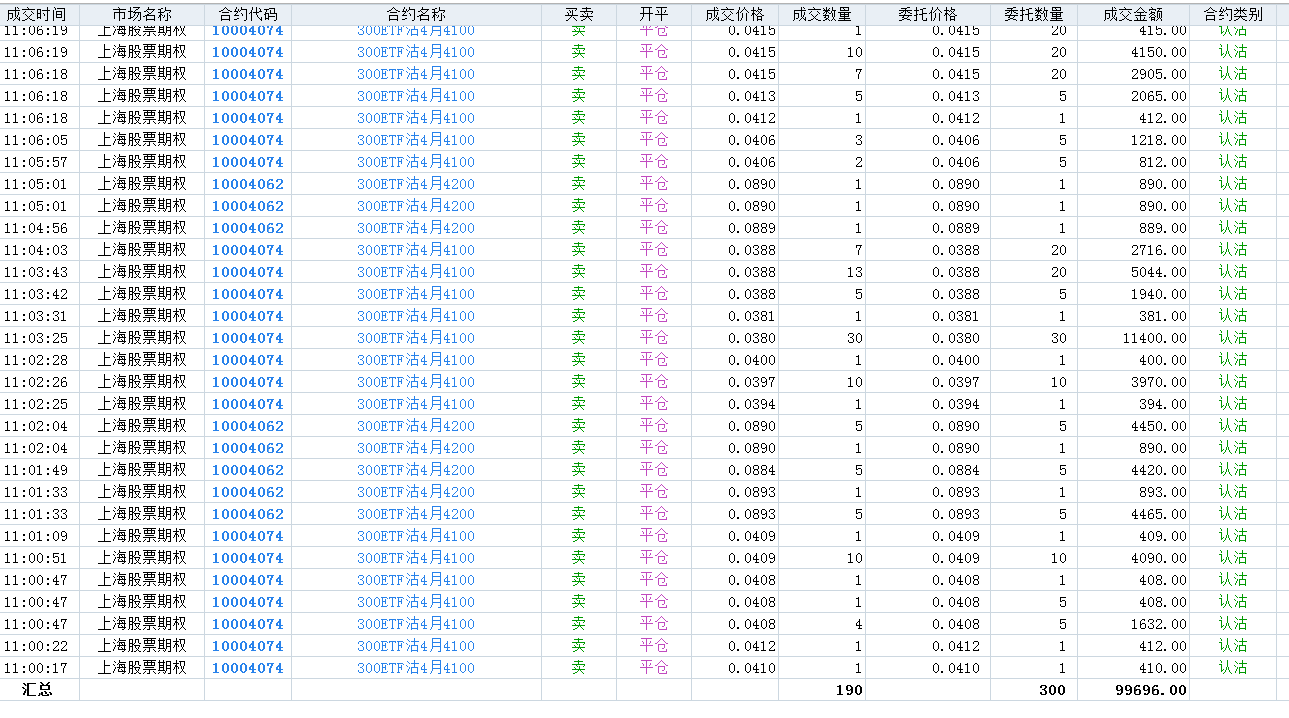1289x718 pixels.
Task: Sort by the 合约名称 column header
Action: click(x=416, y=15)
